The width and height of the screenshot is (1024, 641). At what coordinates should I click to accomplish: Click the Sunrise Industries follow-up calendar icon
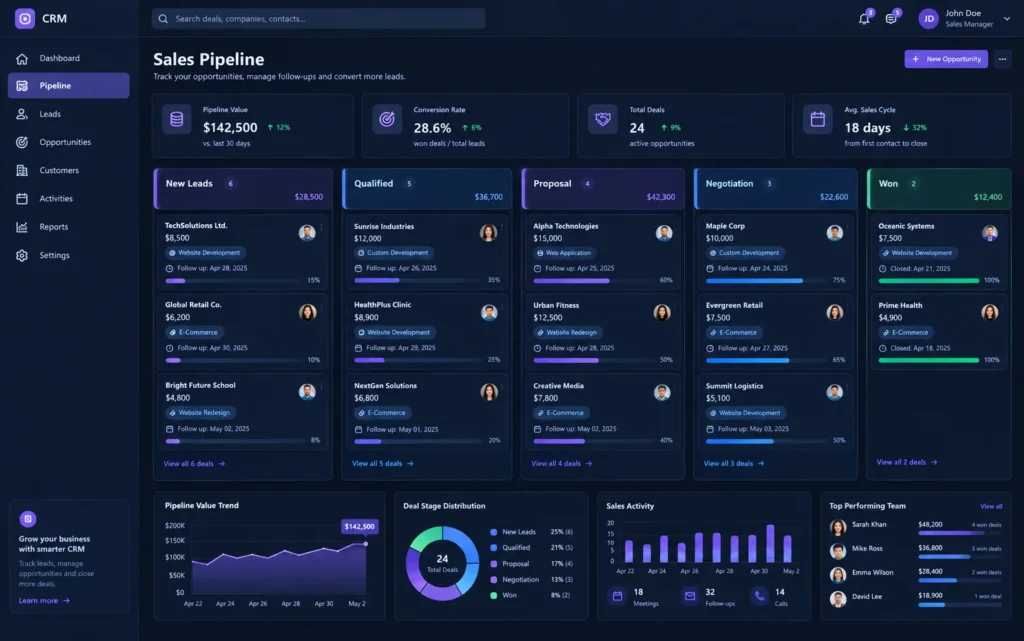[358, 268]
